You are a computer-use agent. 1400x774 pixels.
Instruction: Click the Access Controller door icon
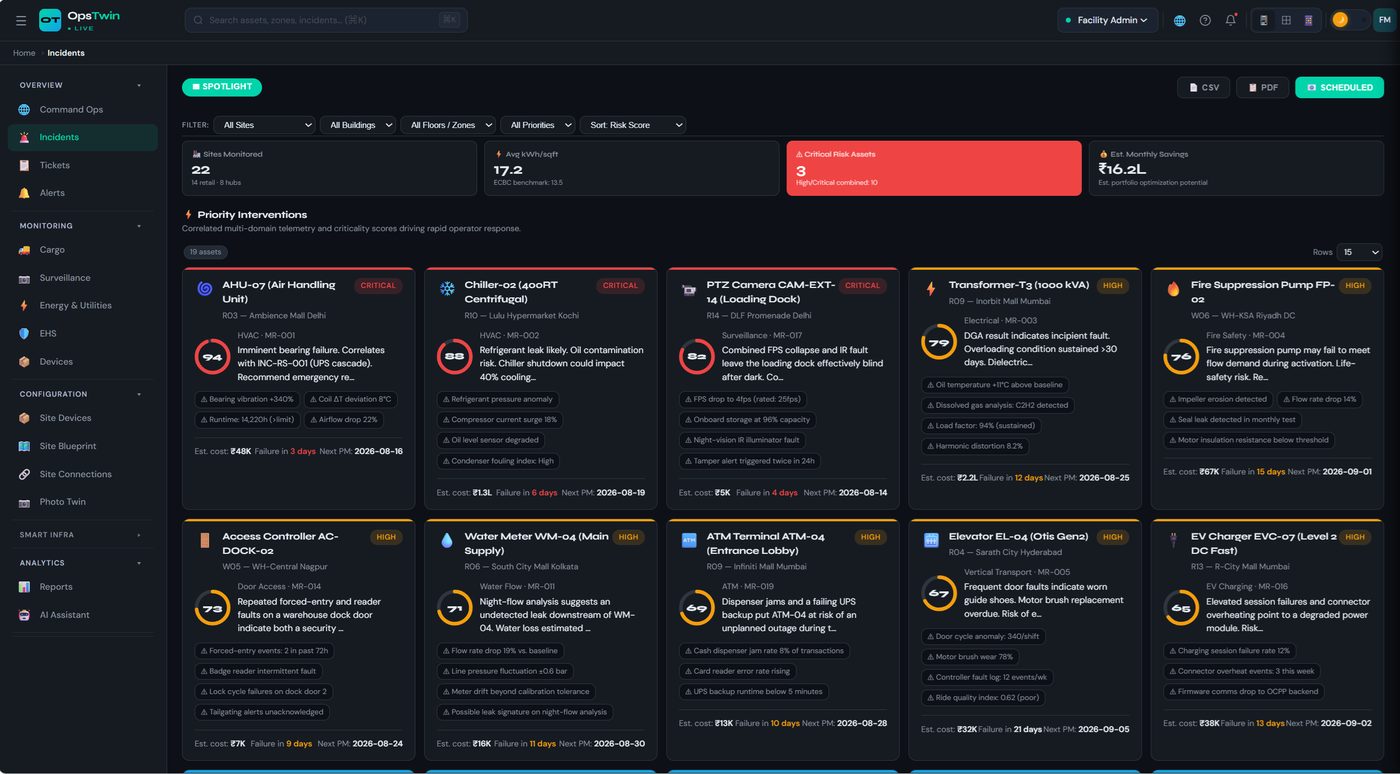pos(205,540)
